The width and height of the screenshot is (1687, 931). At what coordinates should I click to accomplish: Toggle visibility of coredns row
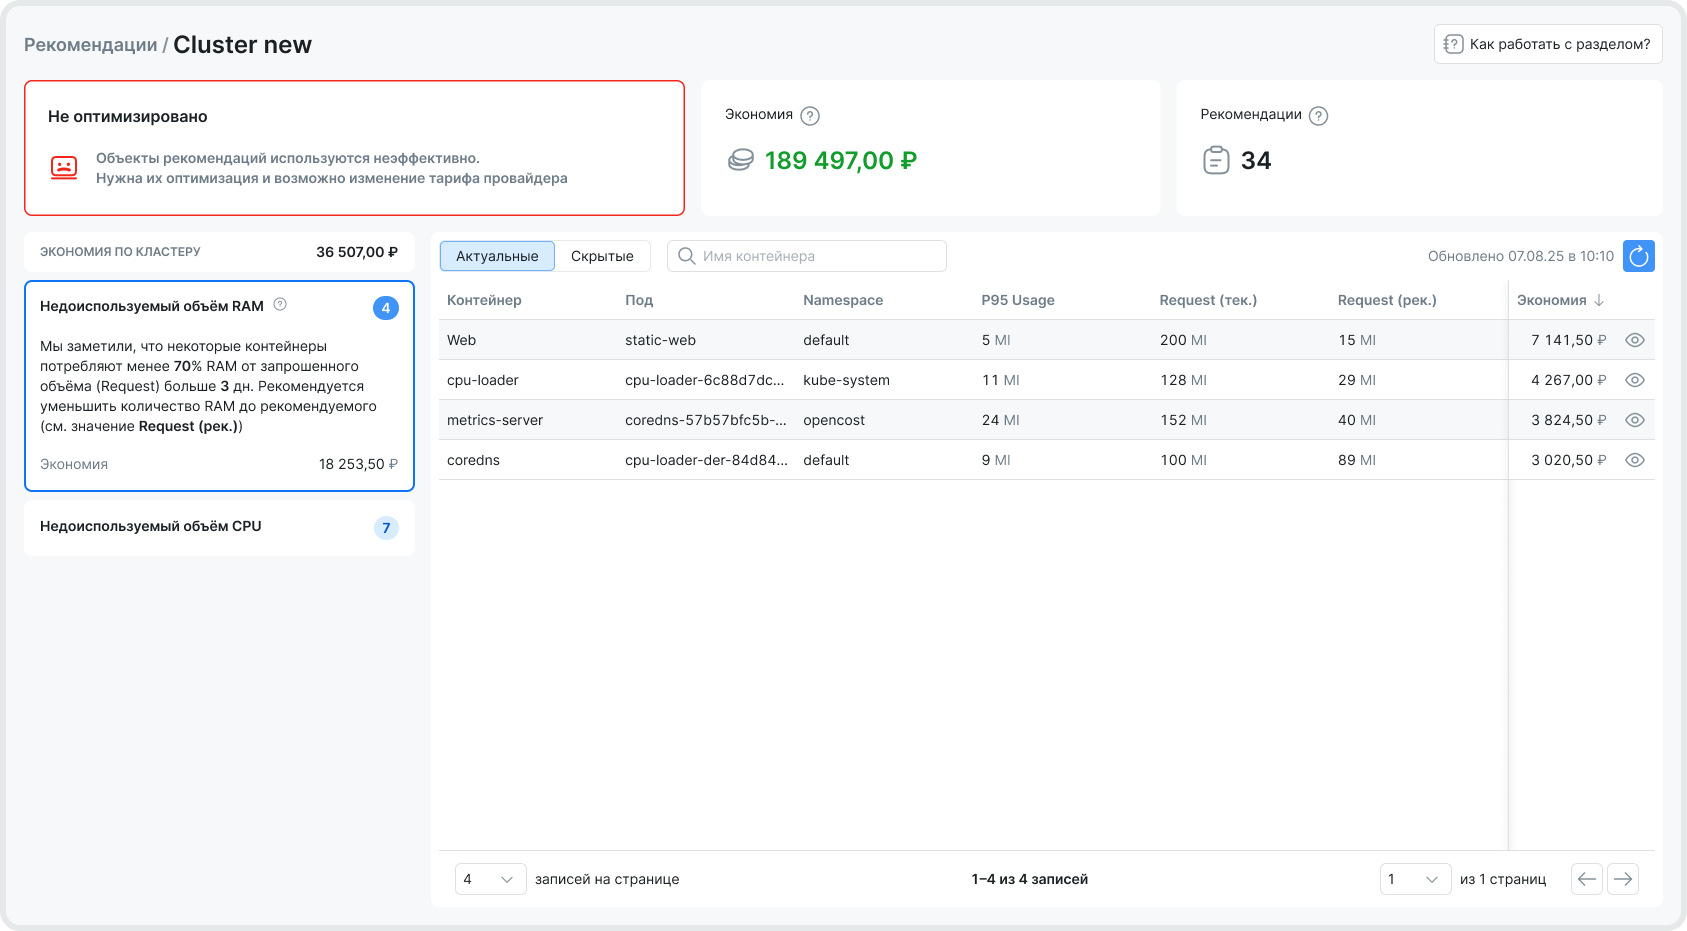pos(1634,460)
